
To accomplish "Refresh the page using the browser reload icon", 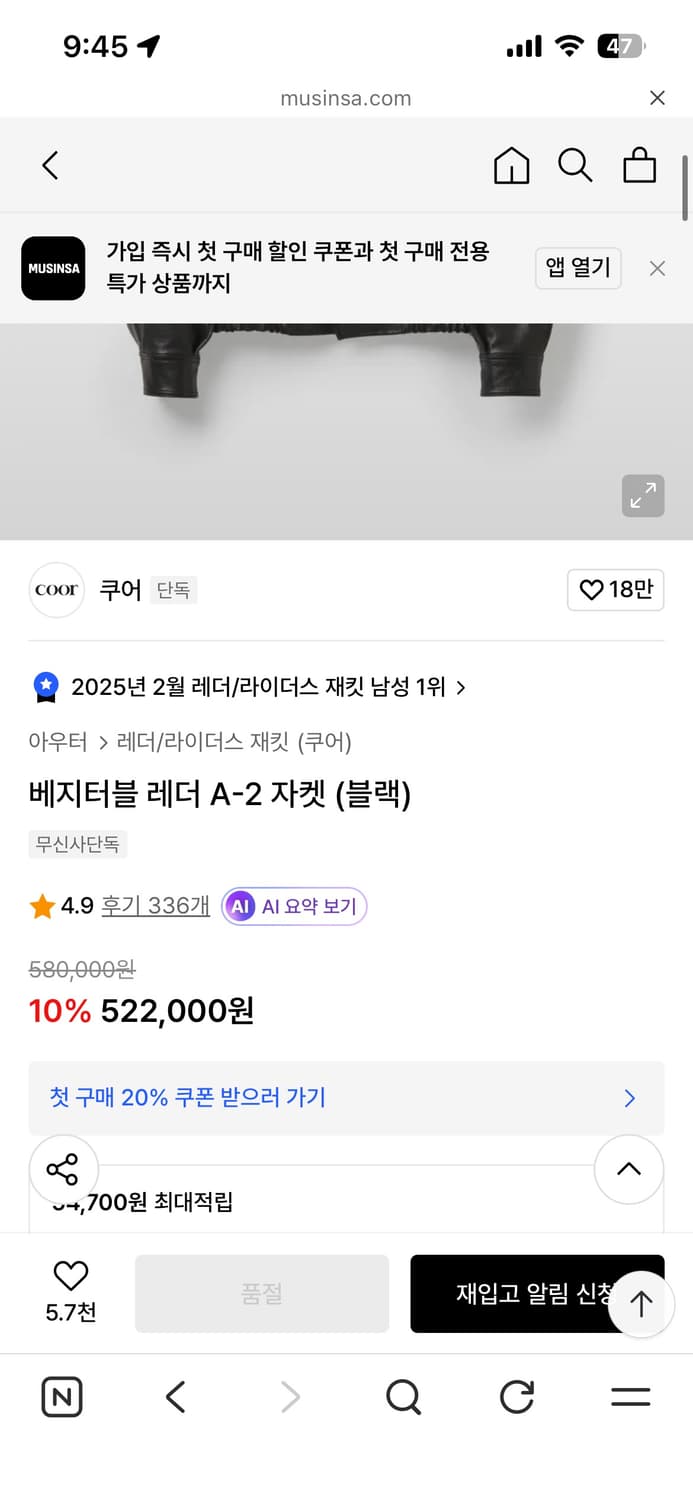I will 516,1397.
